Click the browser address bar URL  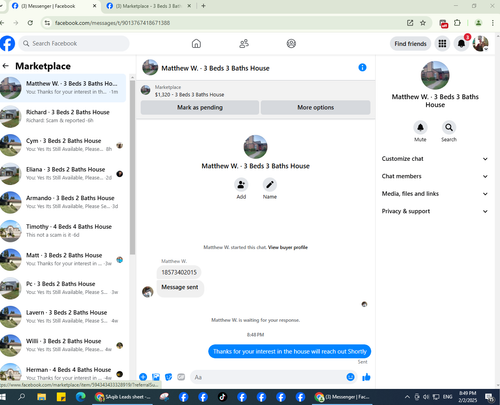coord(112,23)
